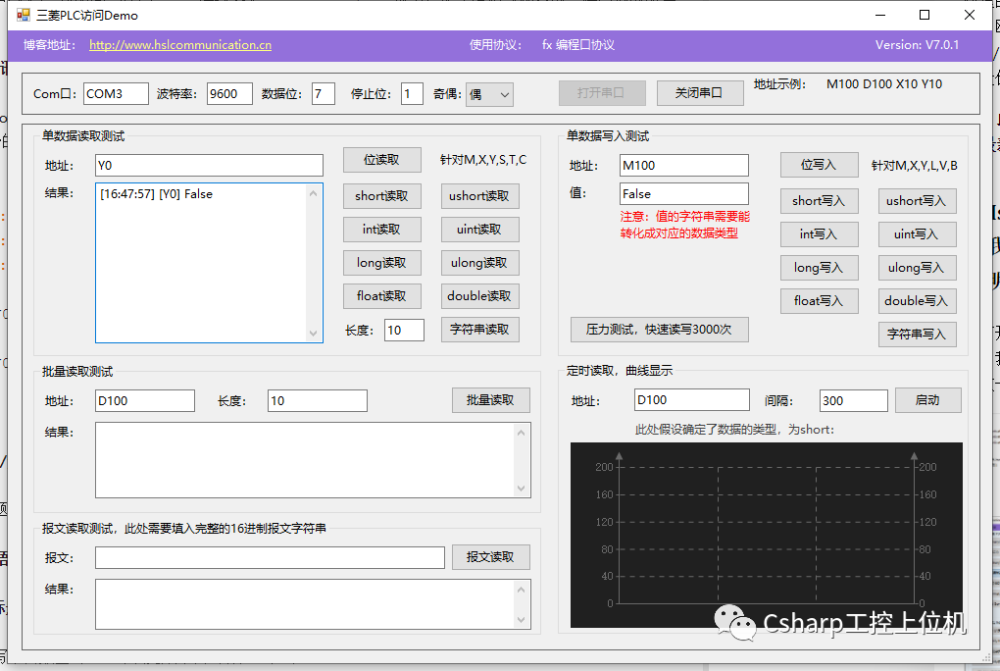Click the write value field containing False

(684, 194)
